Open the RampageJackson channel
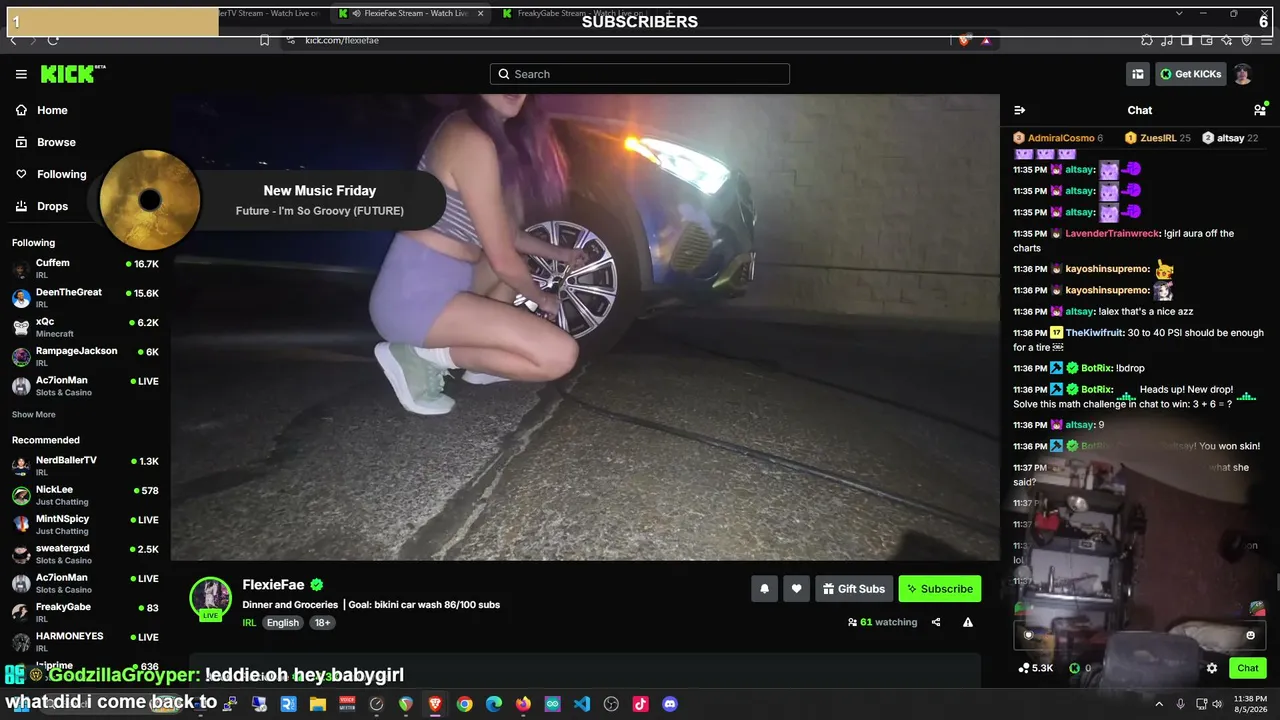This screenshot has width=1280, height=720. coord(85,357)
